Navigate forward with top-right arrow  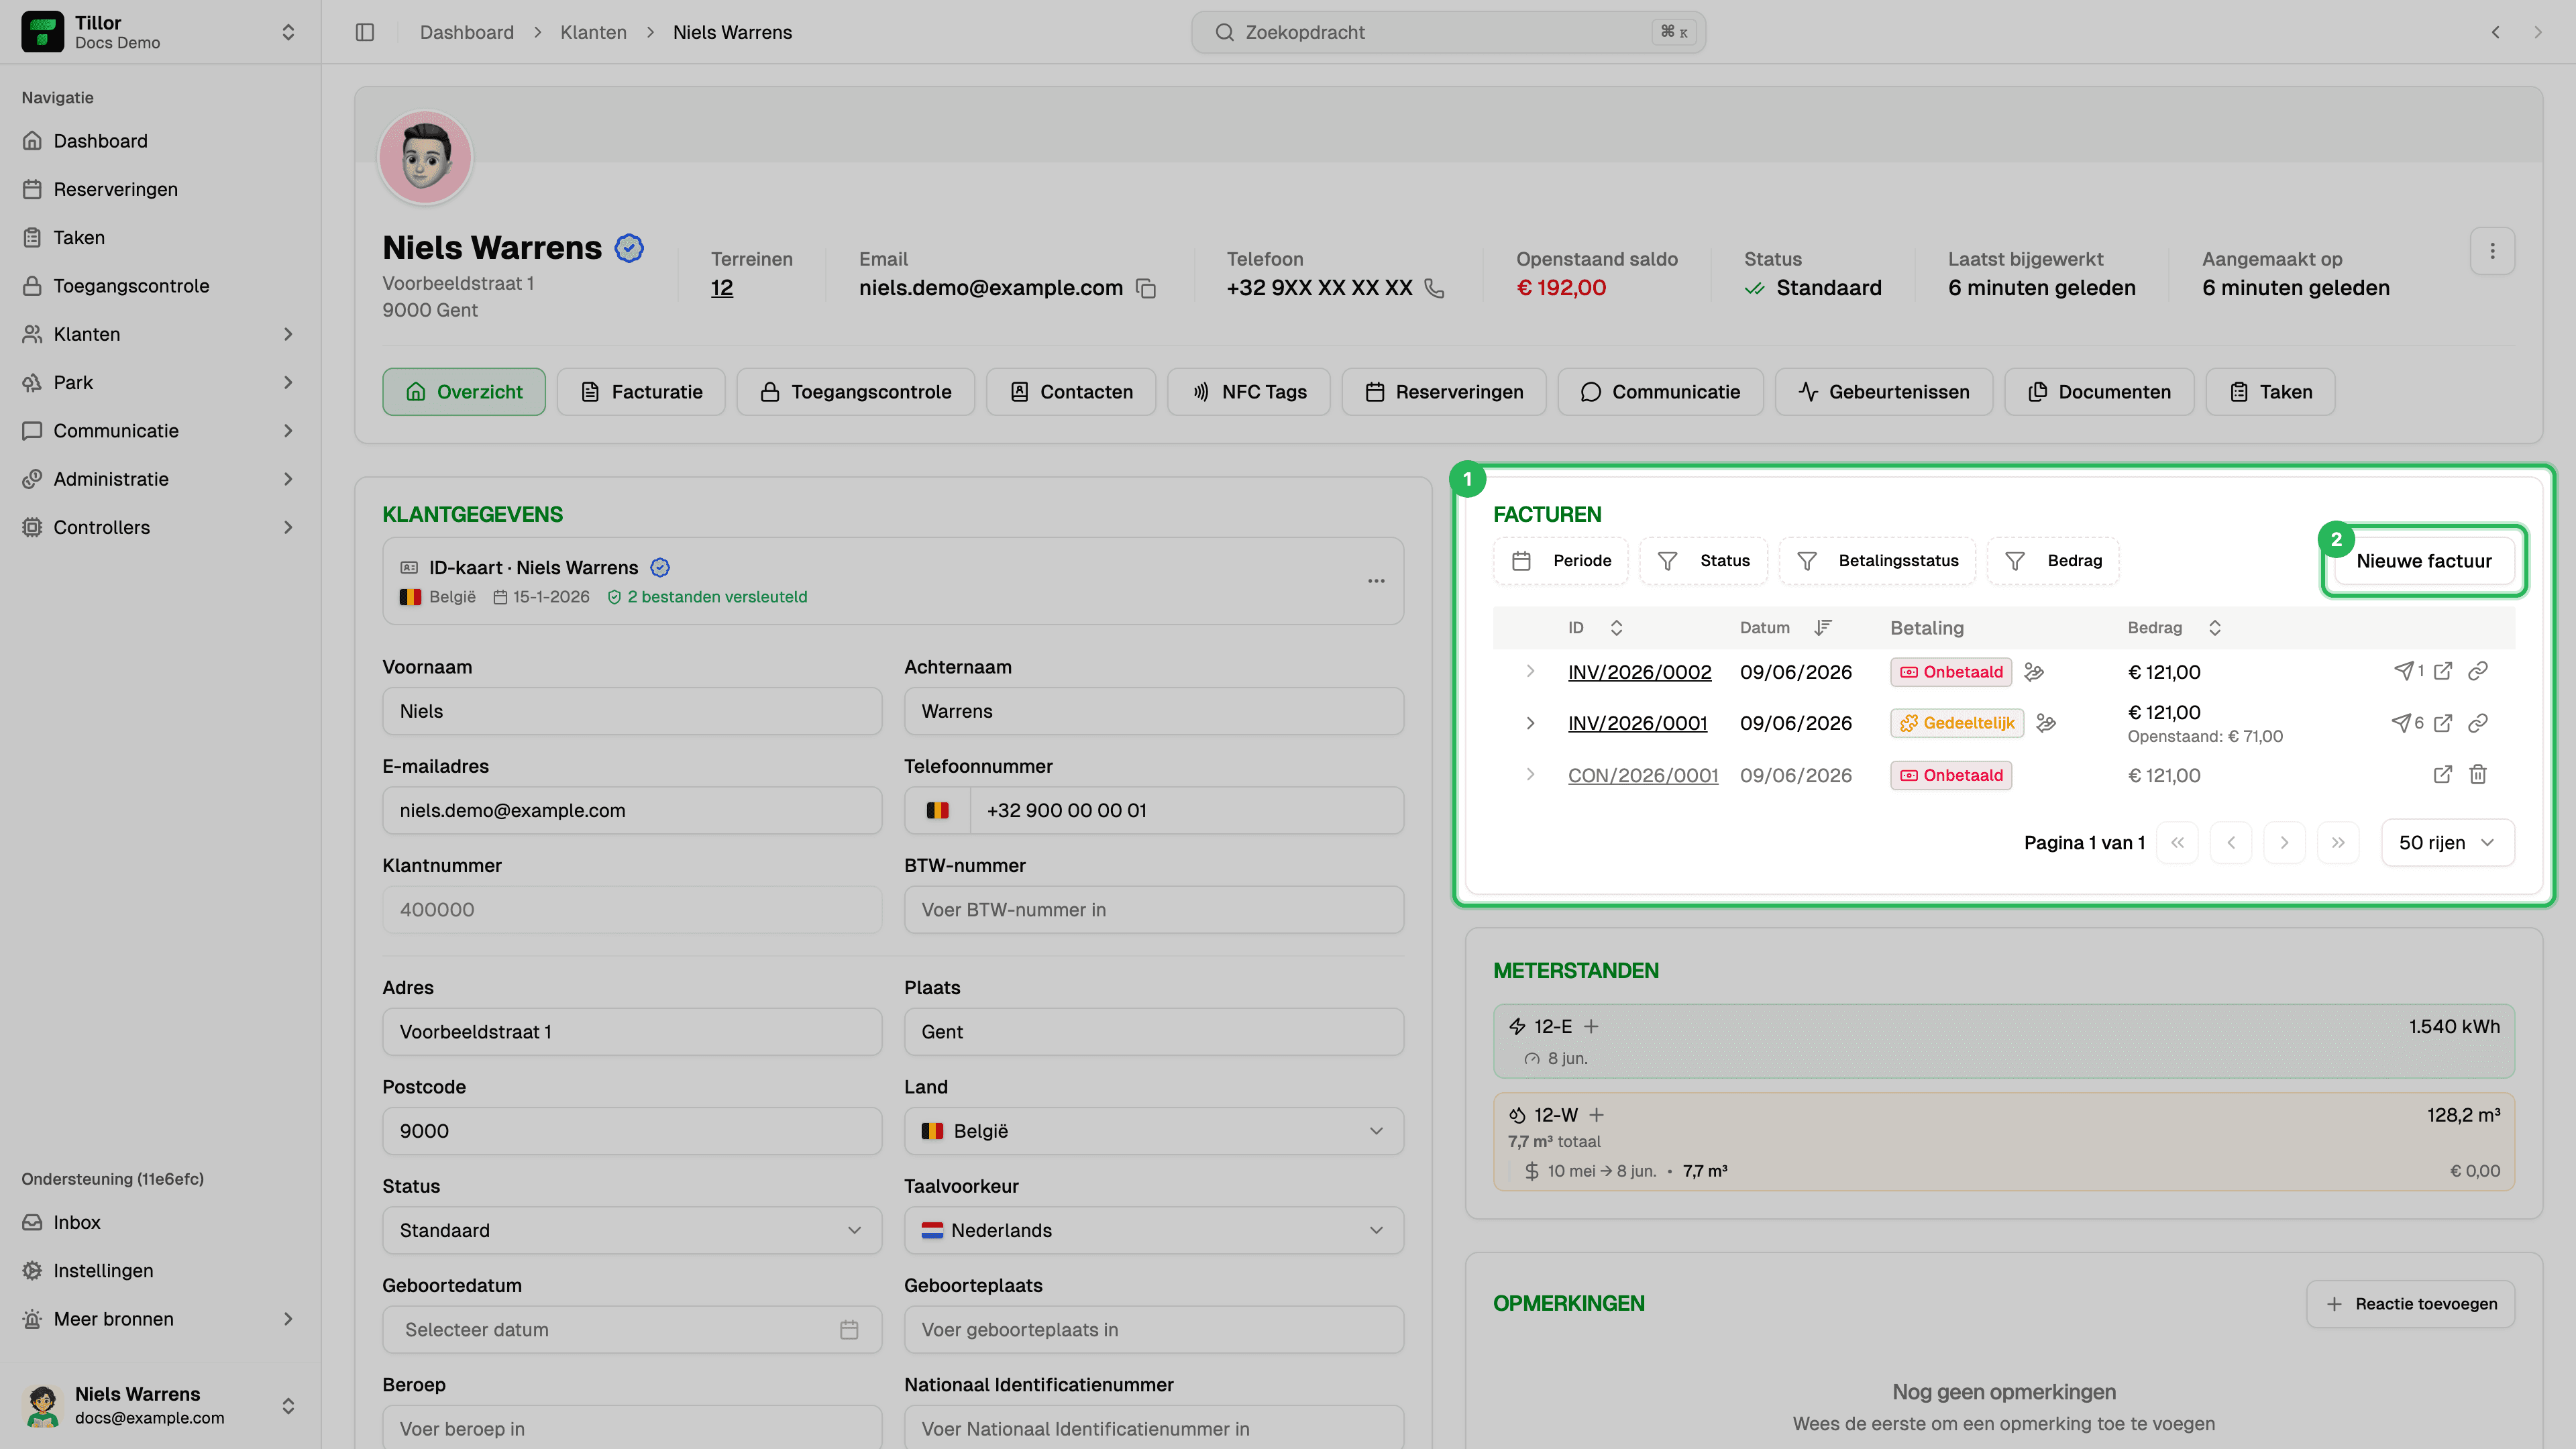2537,32
